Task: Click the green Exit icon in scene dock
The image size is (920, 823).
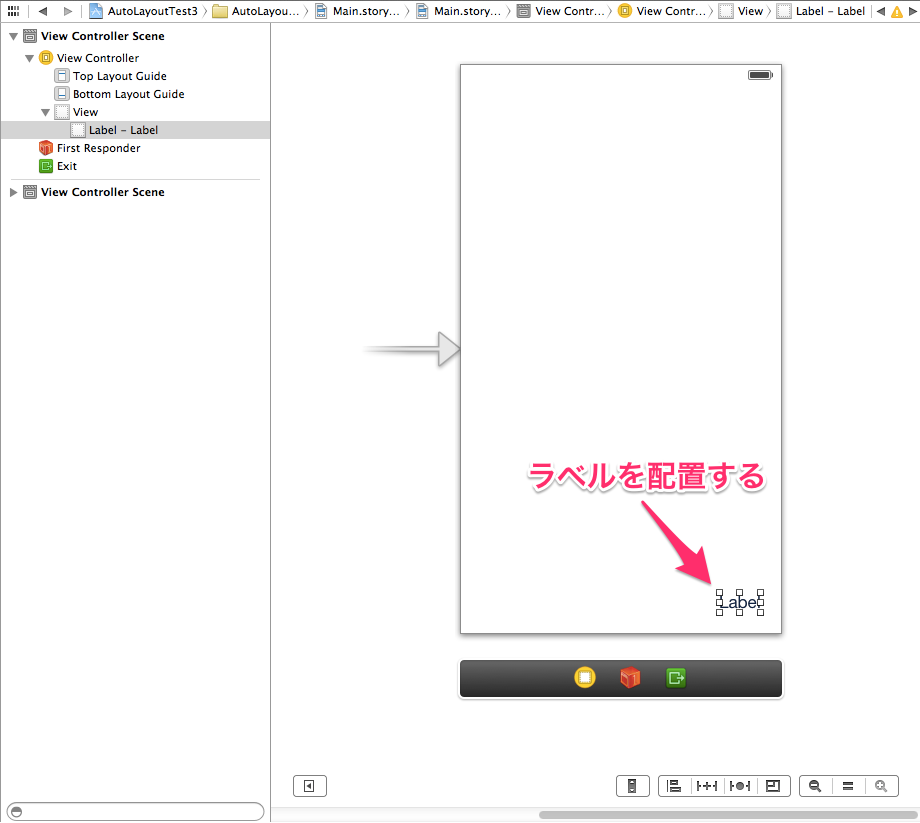Action: [x=675, y=677]
